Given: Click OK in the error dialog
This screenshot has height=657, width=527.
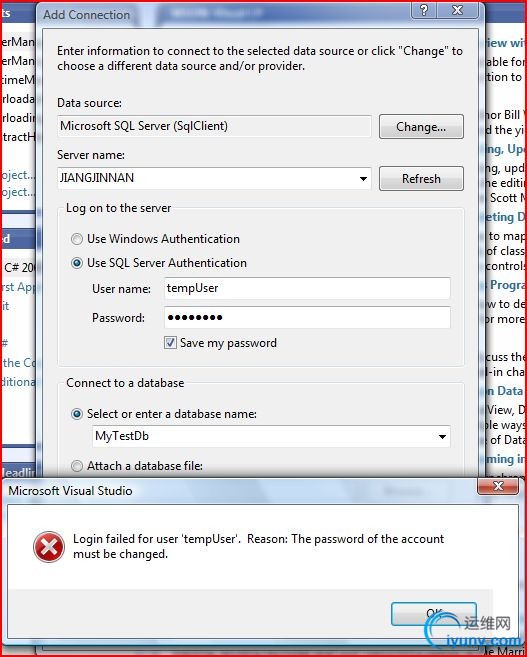Looking at the screenshot, I should point(434,614).
